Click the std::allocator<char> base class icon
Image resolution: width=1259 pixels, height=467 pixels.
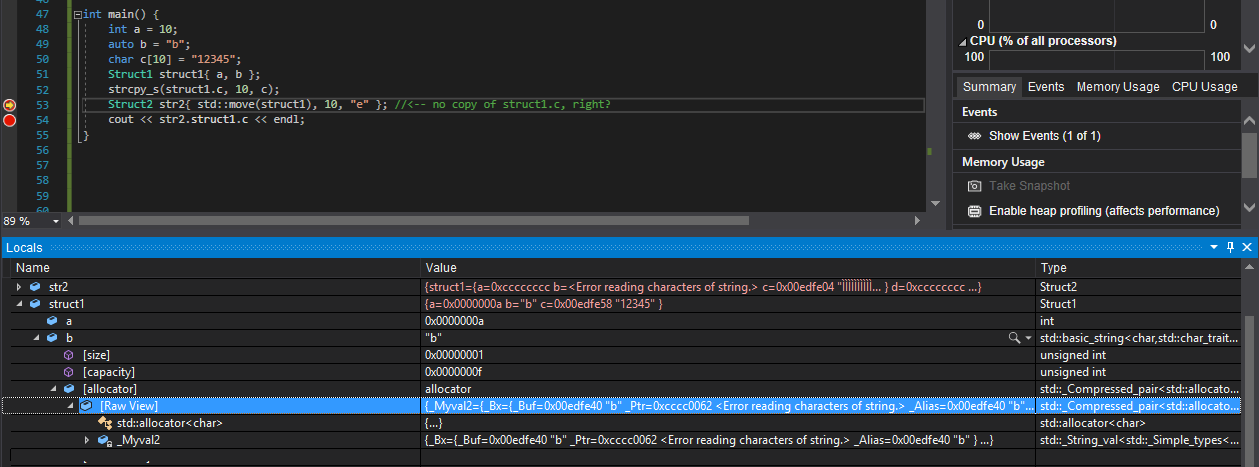[104, 423]
